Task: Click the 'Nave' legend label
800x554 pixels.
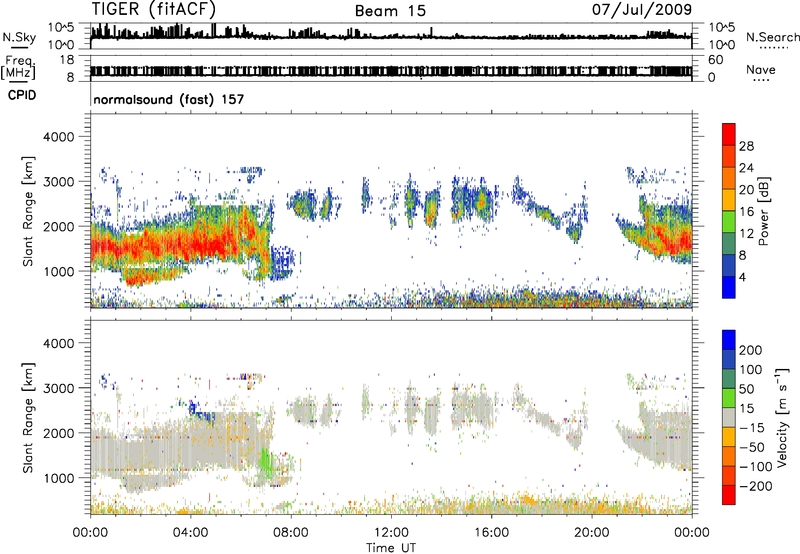Action: point(761,70)
